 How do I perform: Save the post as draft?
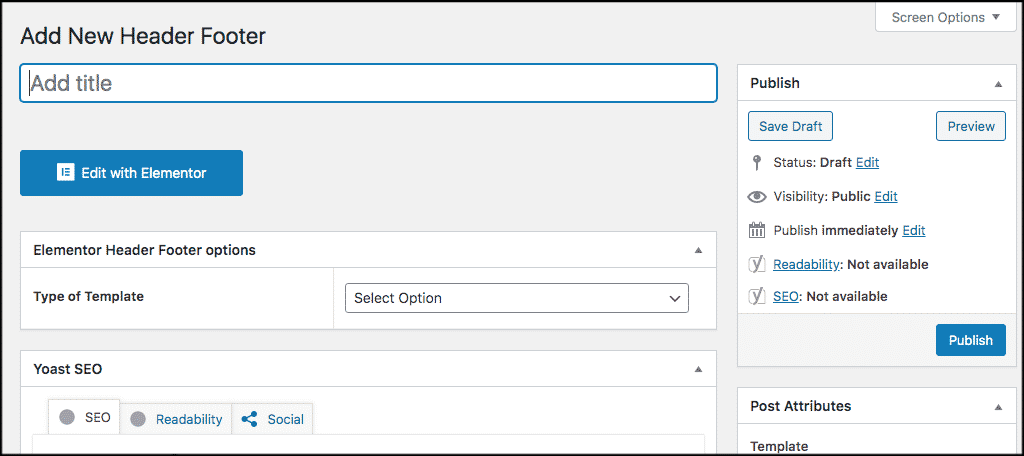coord(790,126)
